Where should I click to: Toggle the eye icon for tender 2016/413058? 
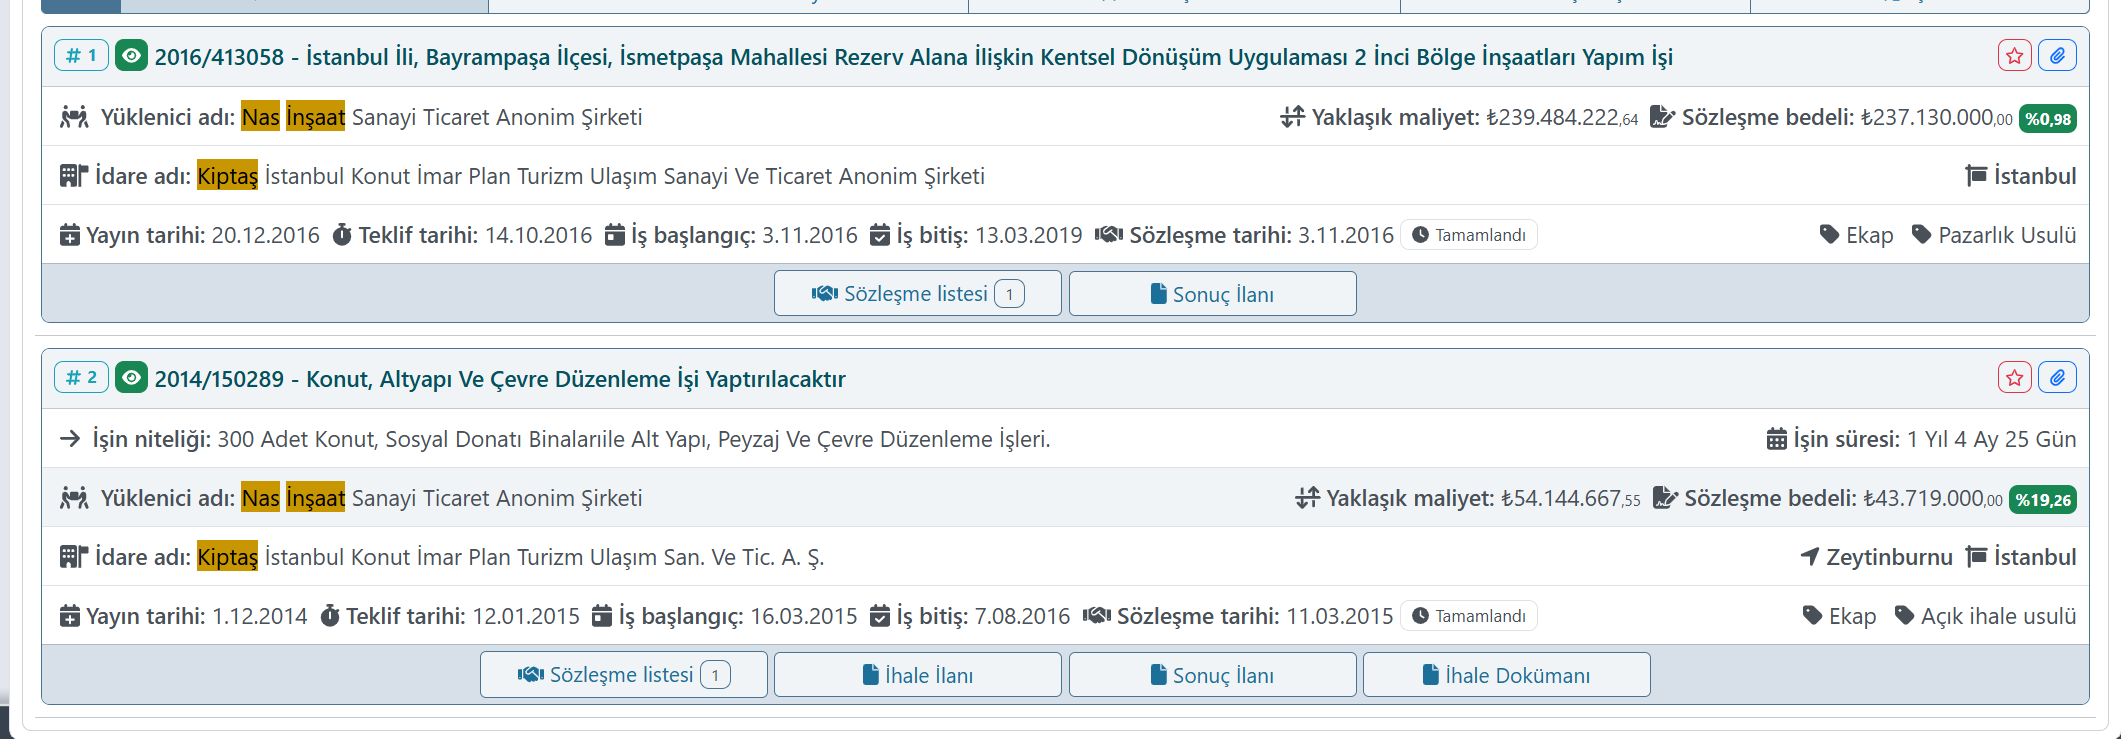coord(131,56)
